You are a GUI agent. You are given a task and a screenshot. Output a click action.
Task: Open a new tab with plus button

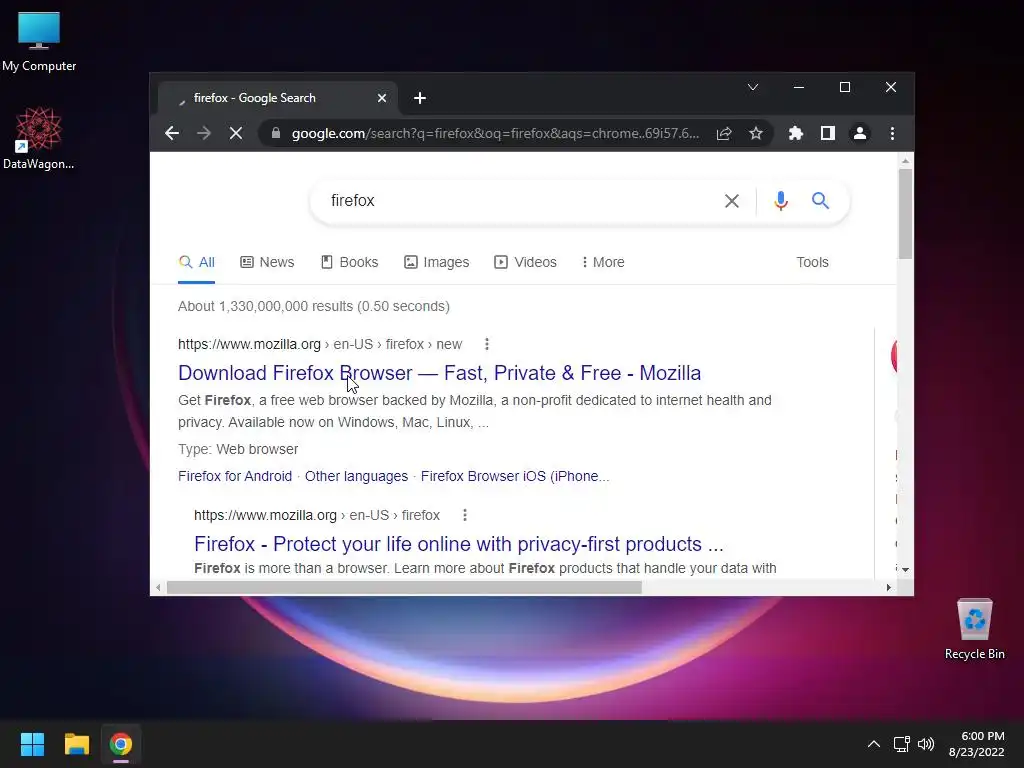point(420,98)
